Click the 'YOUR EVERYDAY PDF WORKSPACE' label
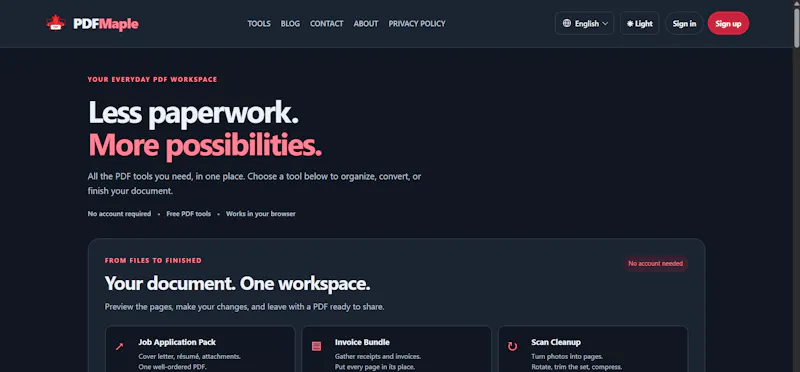 (x=152, y=80)
